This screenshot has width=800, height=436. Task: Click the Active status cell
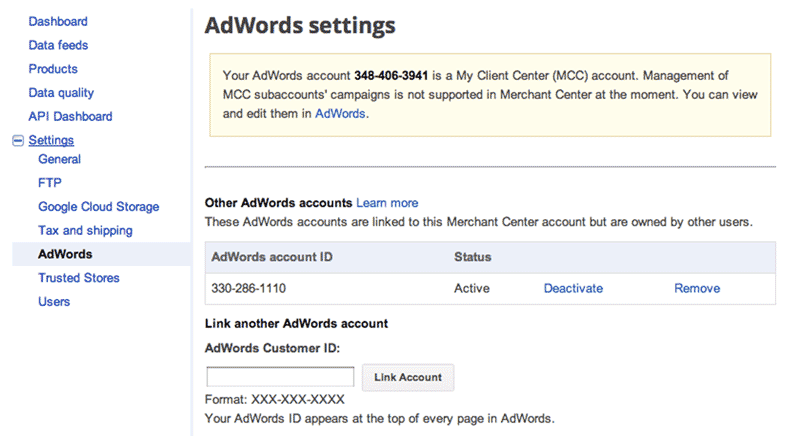pyautogui.click(x=472, y=288)
